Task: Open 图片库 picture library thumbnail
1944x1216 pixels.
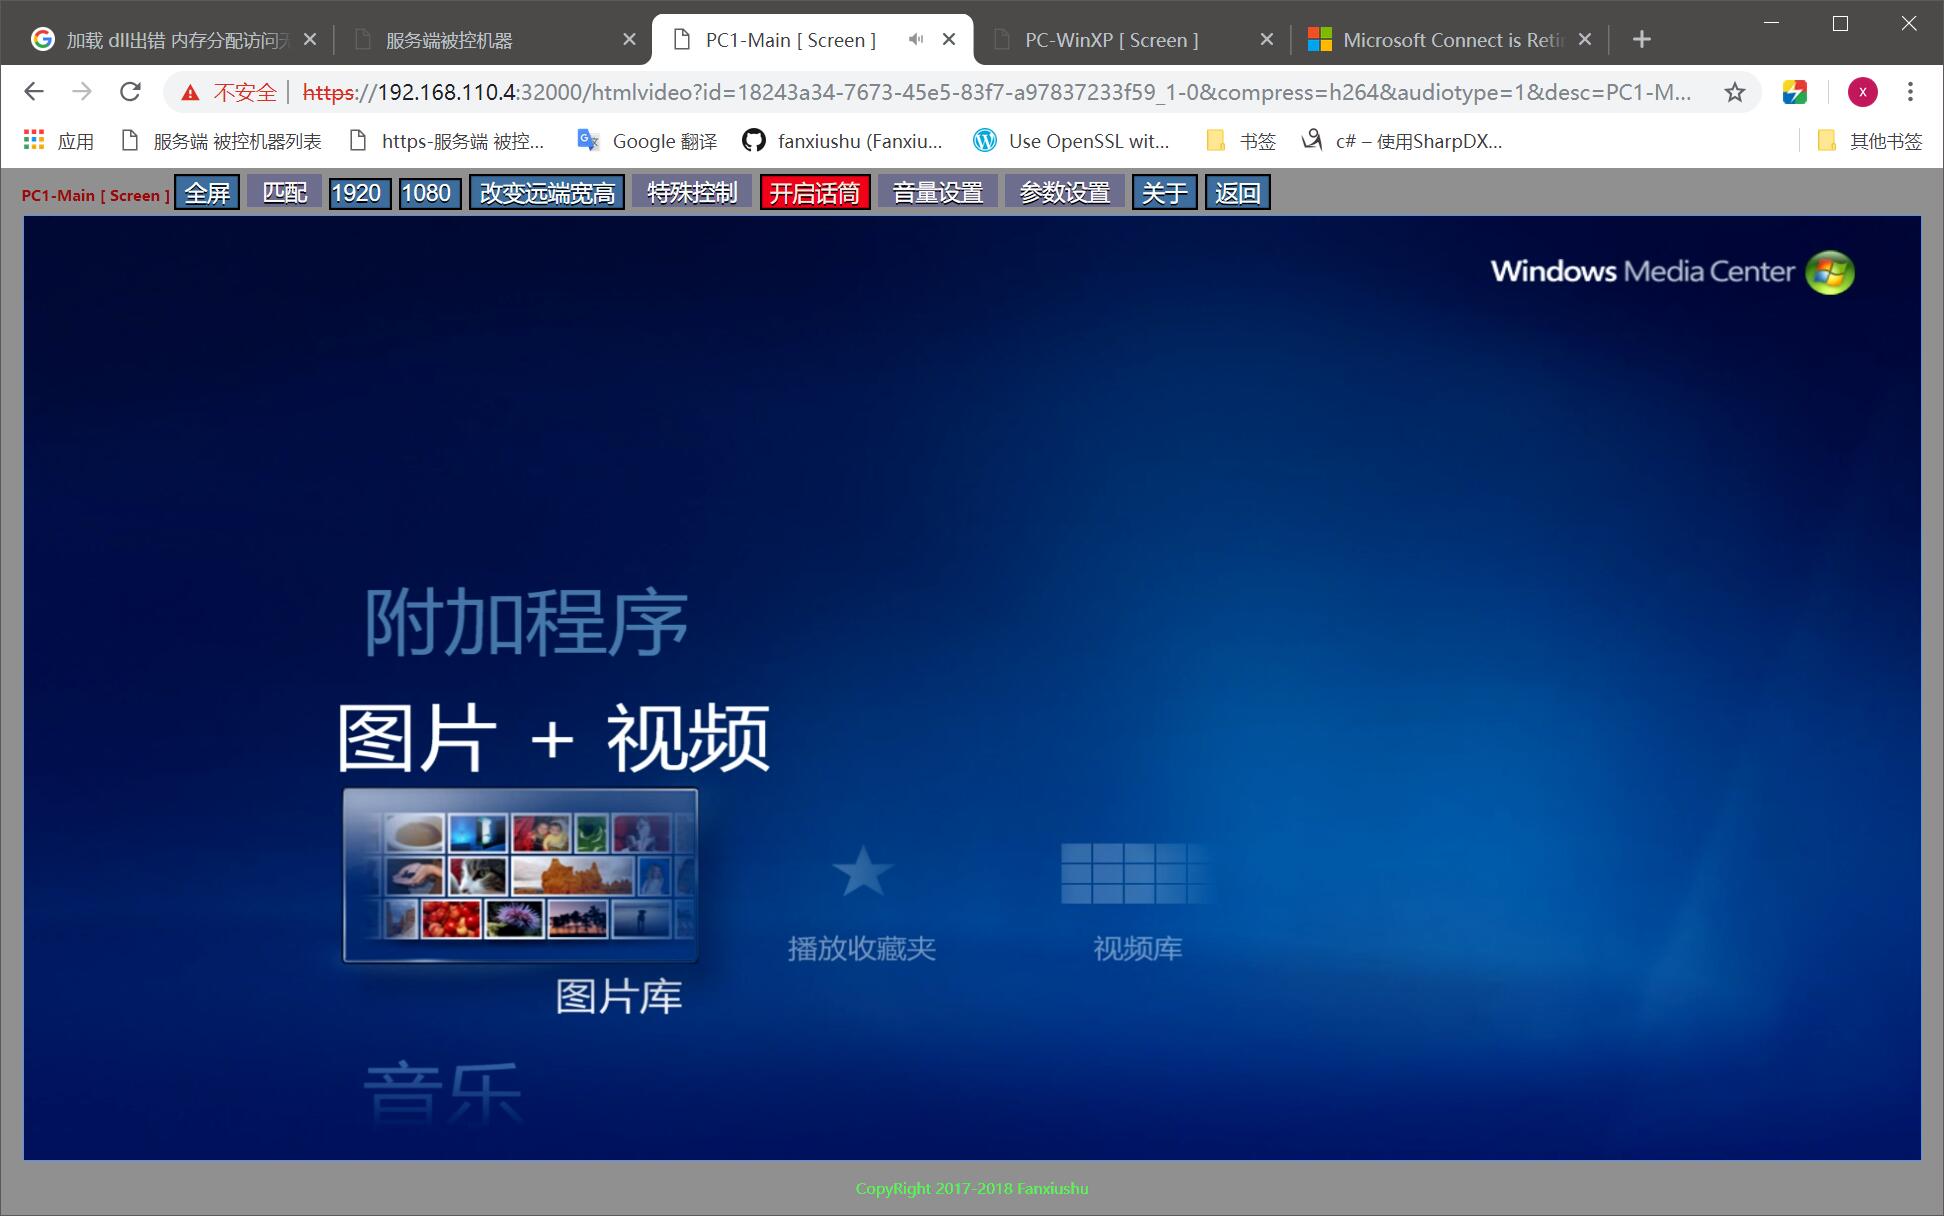Action: point(520,874)
